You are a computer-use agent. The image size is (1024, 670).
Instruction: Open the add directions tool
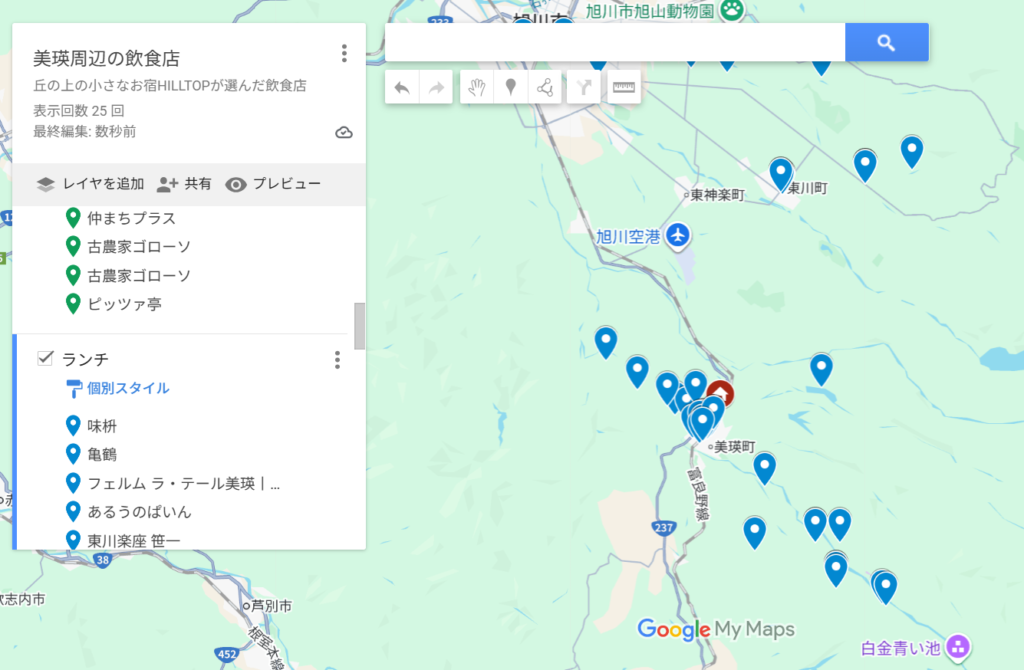[585, 87]
